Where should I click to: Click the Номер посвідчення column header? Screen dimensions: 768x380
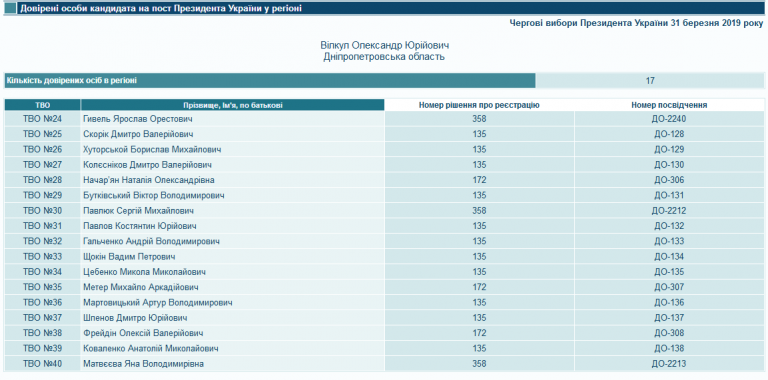pos(669,105)
